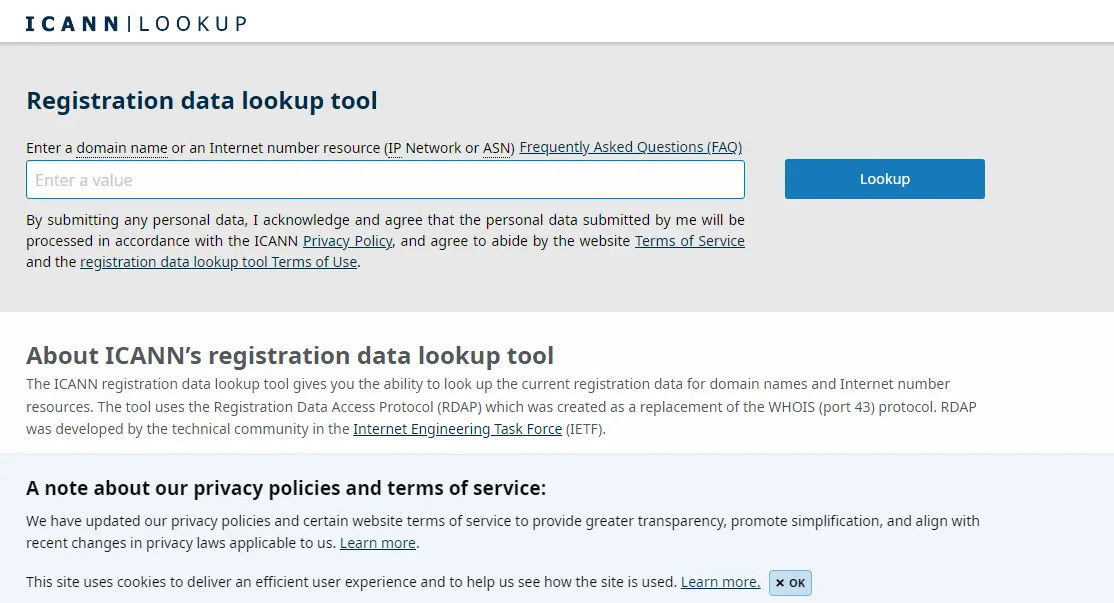Click About ICANN's registration data lookup tool heading

[290, 355]
